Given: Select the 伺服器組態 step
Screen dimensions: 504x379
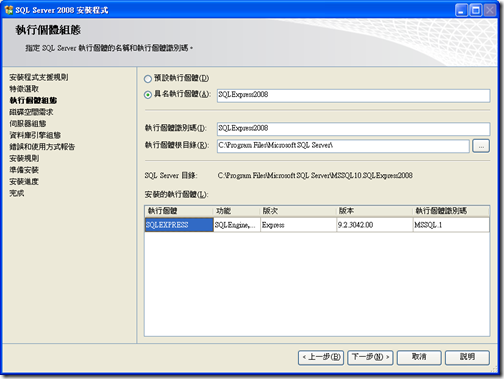Looking at the screenshot, I should pos(28,124).
